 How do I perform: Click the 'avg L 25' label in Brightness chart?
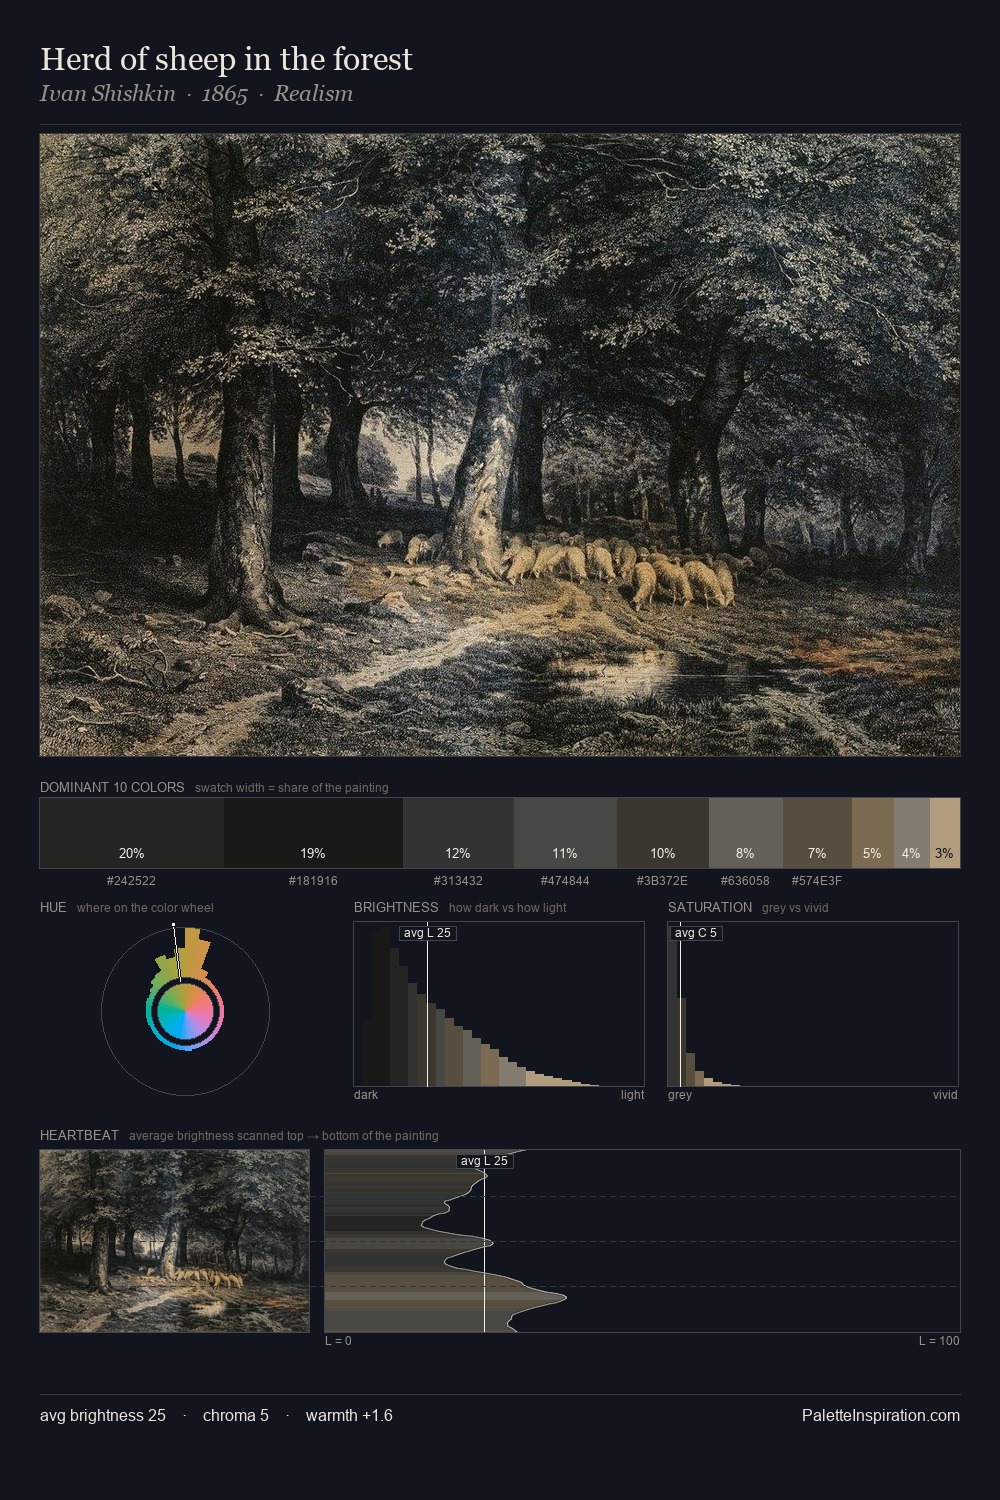(x=427, y=933)
